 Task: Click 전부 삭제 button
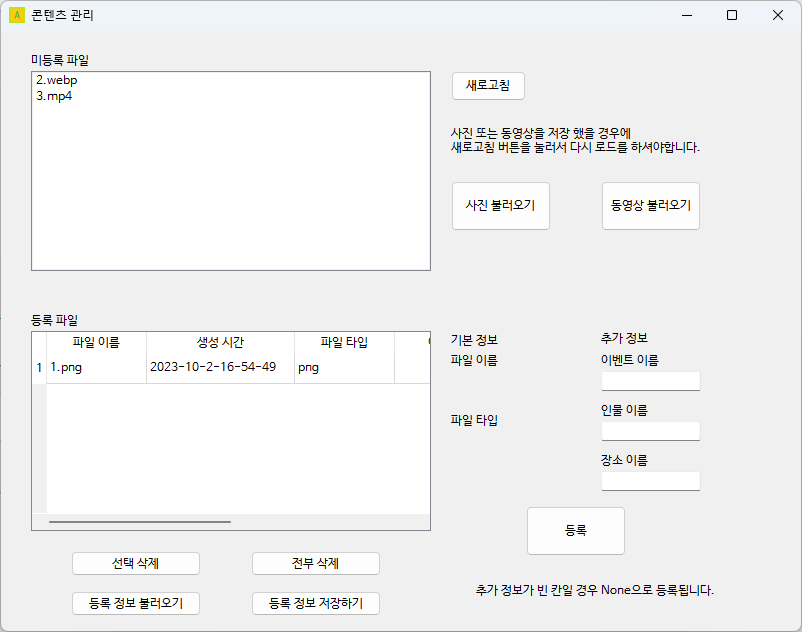tap(316, 563)
